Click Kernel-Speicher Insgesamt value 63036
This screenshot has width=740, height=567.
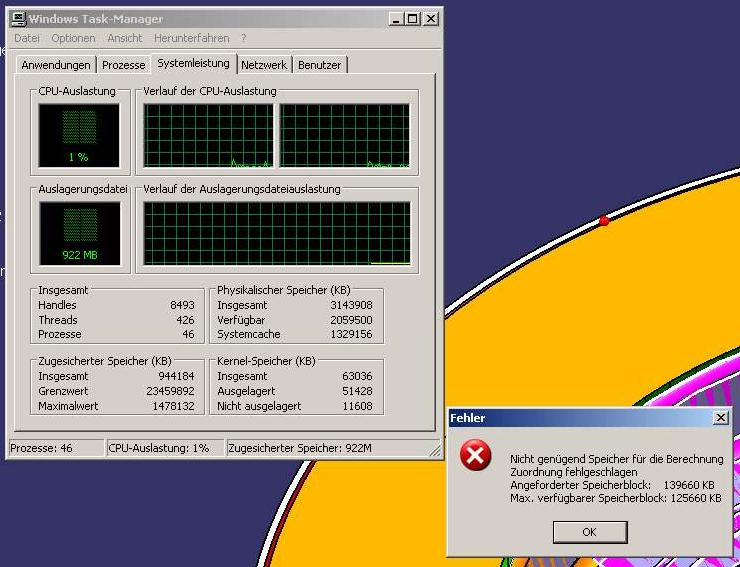(357, 376)
